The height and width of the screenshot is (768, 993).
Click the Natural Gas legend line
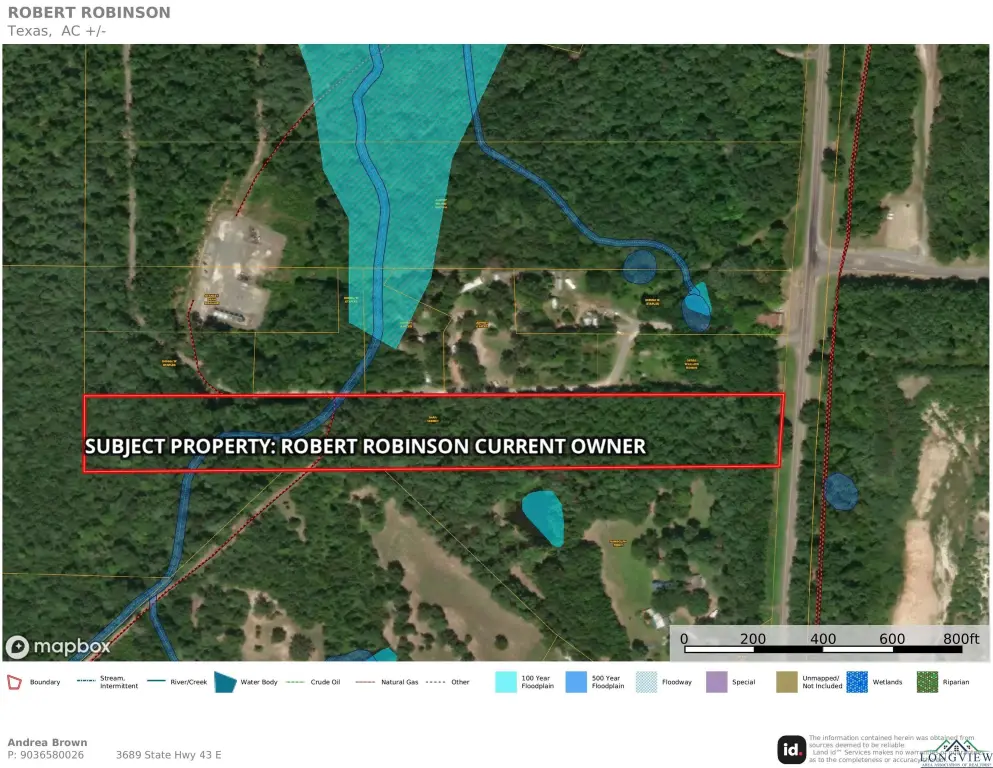click(367, 682)
